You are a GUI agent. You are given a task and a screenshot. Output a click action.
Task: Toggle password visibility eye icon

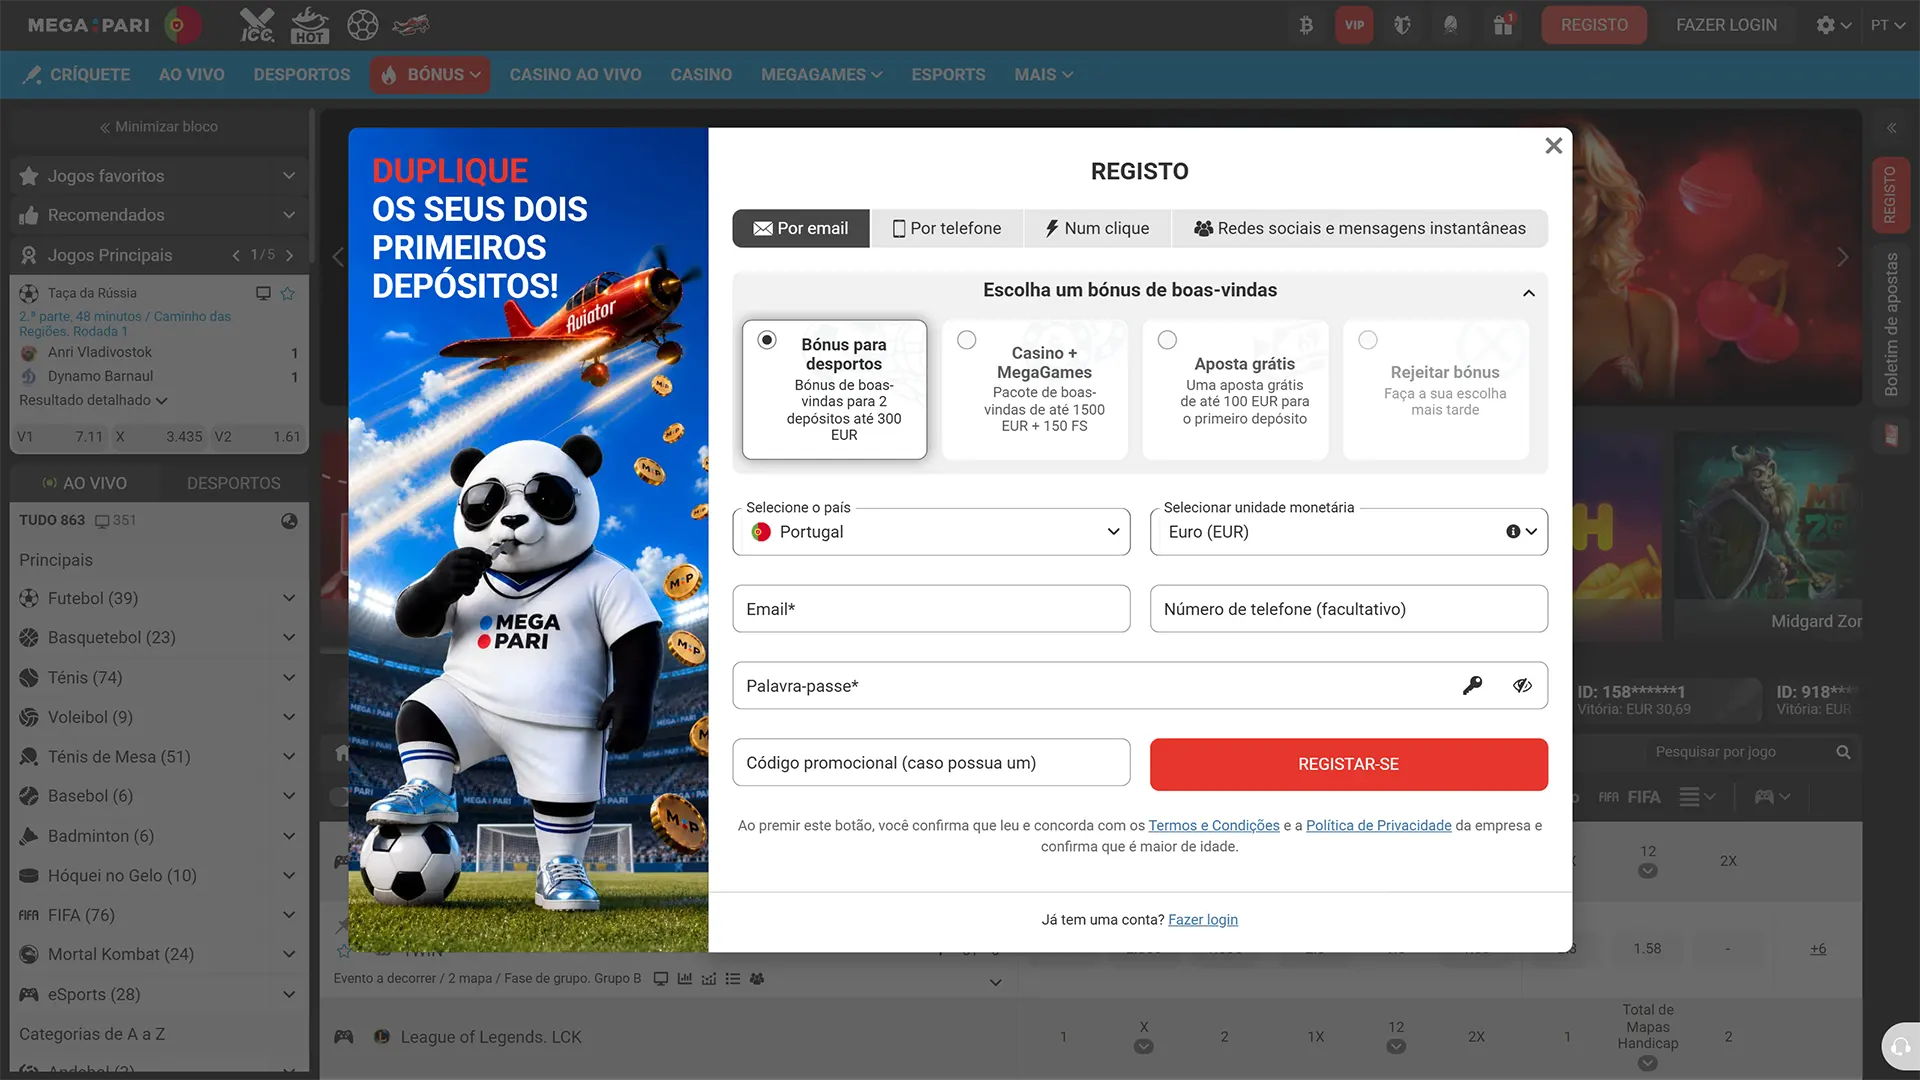point(1522,686)
